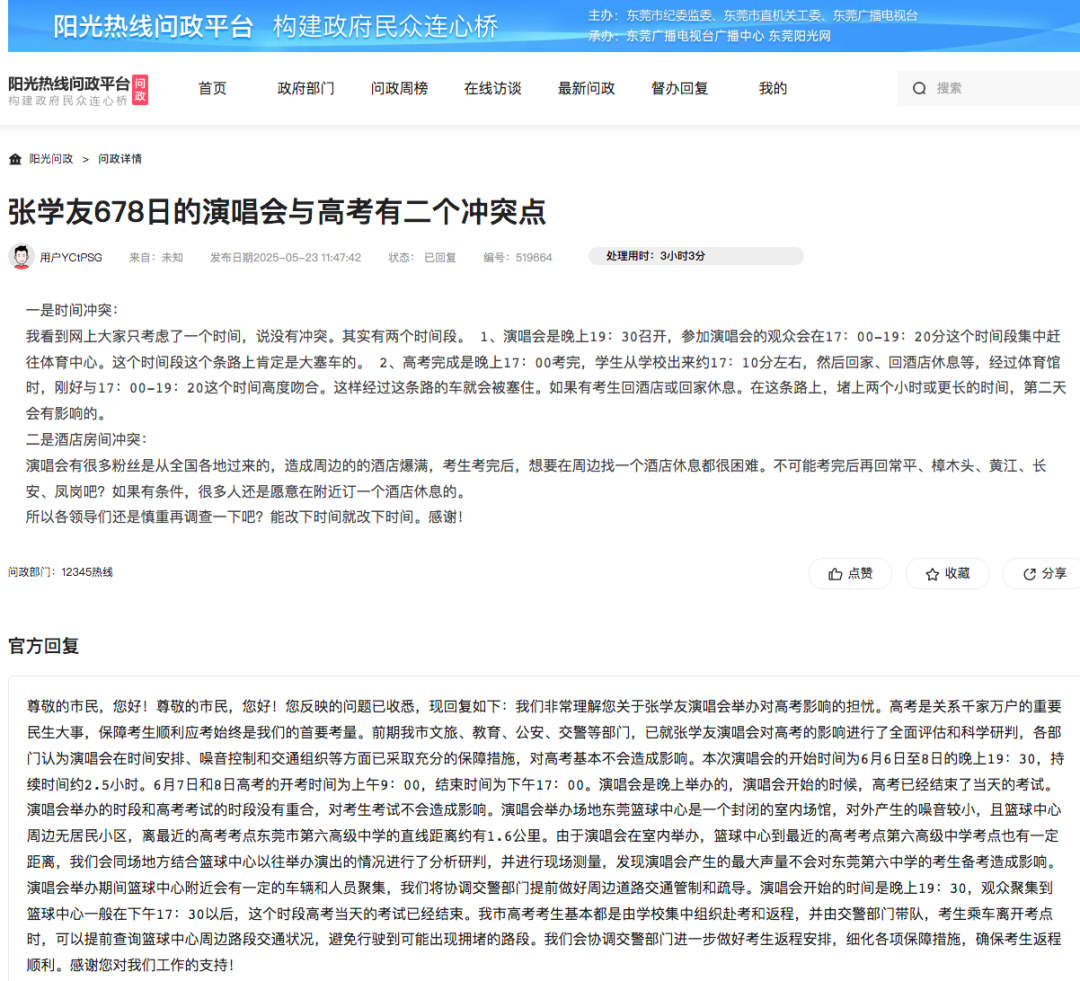This screenshot has height=981, width=1080.
Task: Click the 点赞 button
Action: pos(851,574)
